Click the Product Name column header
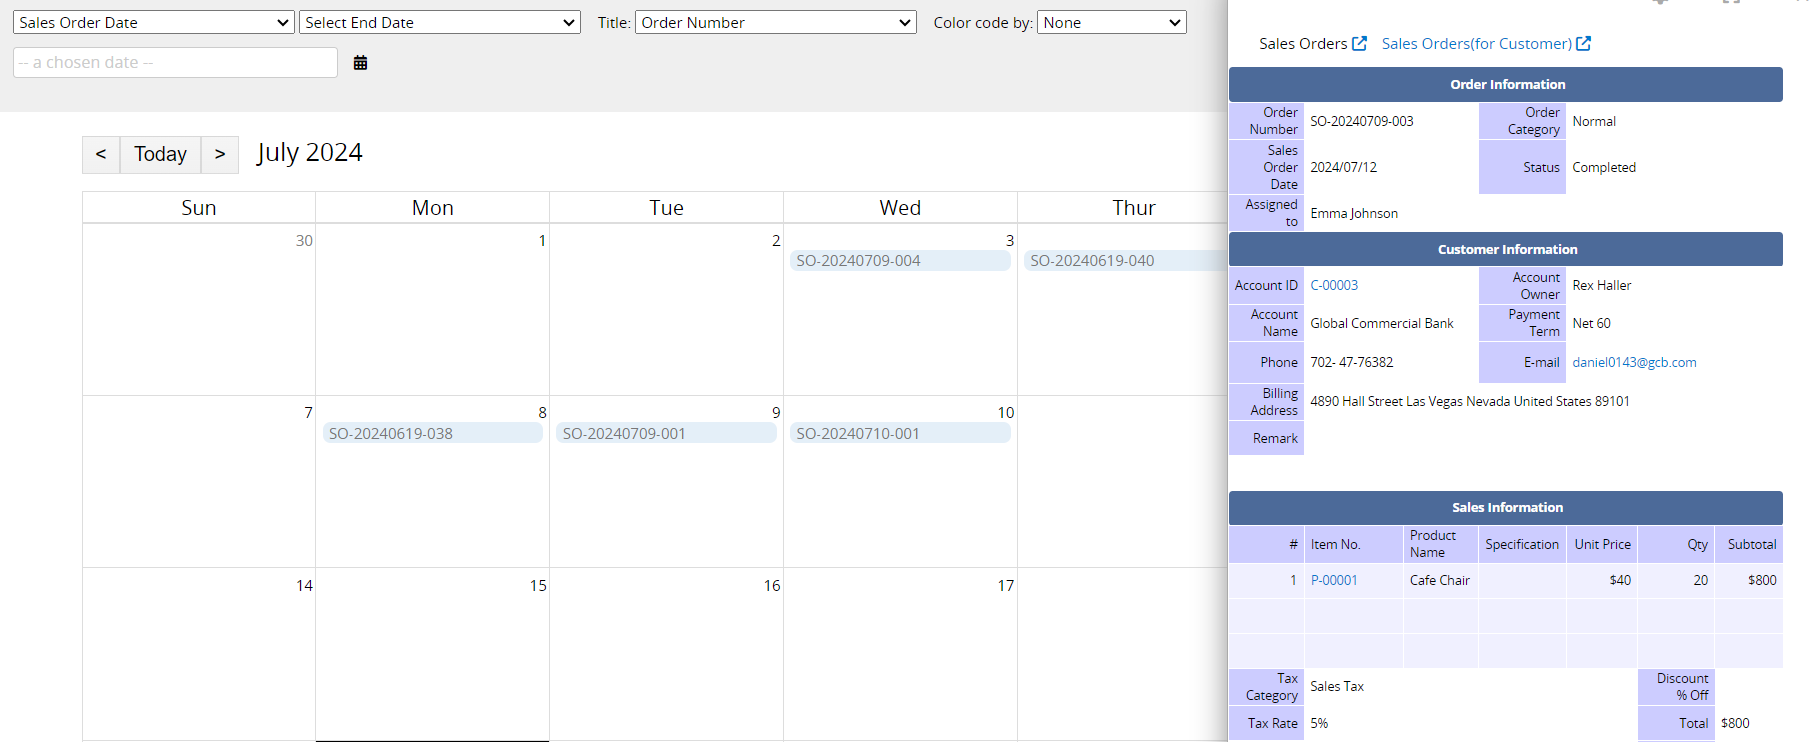This screenshot has height=742, width=1812. coord(1441,544)
